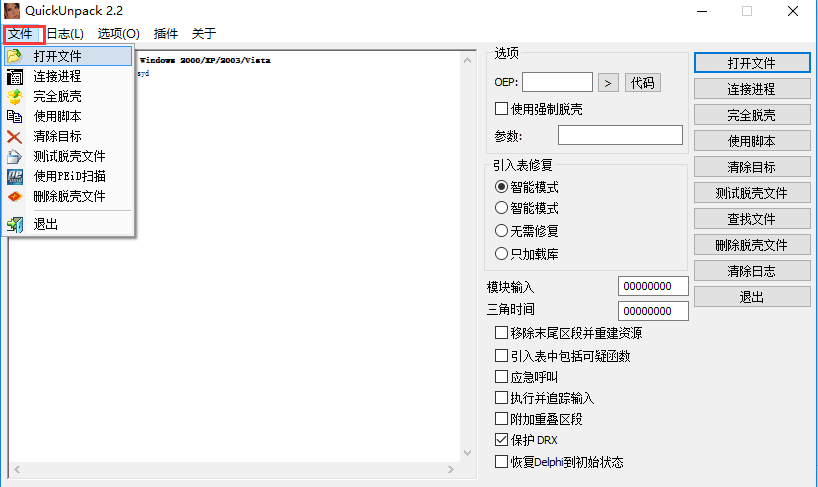This screenshot has height=487, width=818.
Task: Select 只加载库 radio option
Action: coord(501,253)
